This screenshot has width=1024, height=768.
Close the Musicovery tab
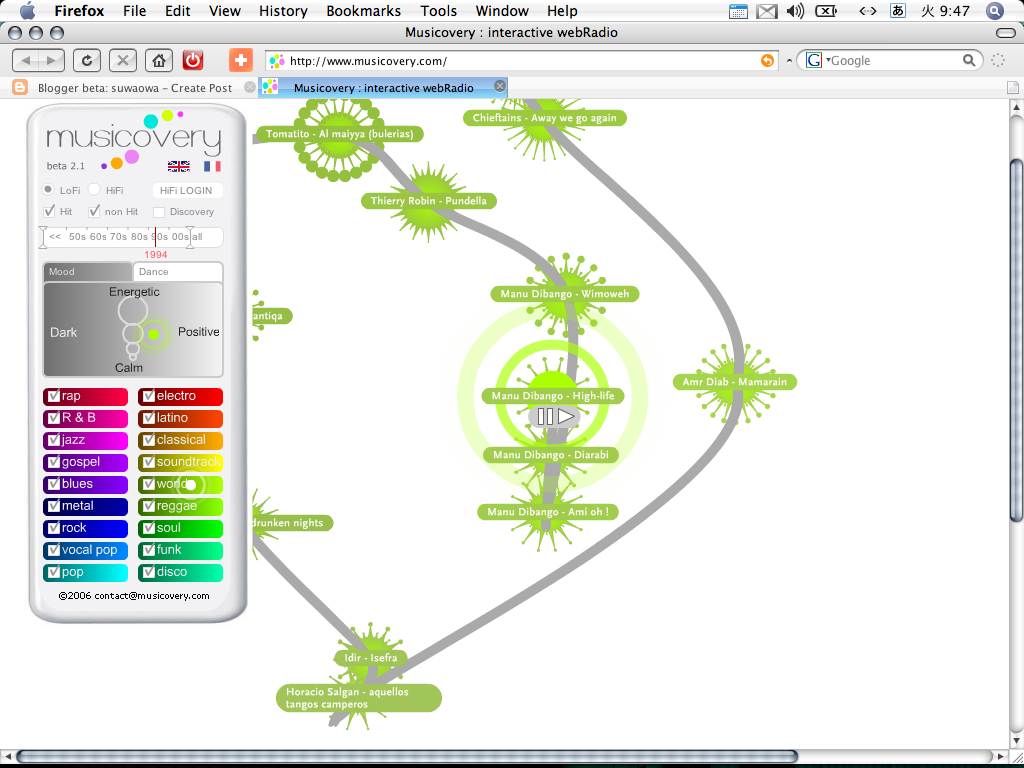pos(500,86)
